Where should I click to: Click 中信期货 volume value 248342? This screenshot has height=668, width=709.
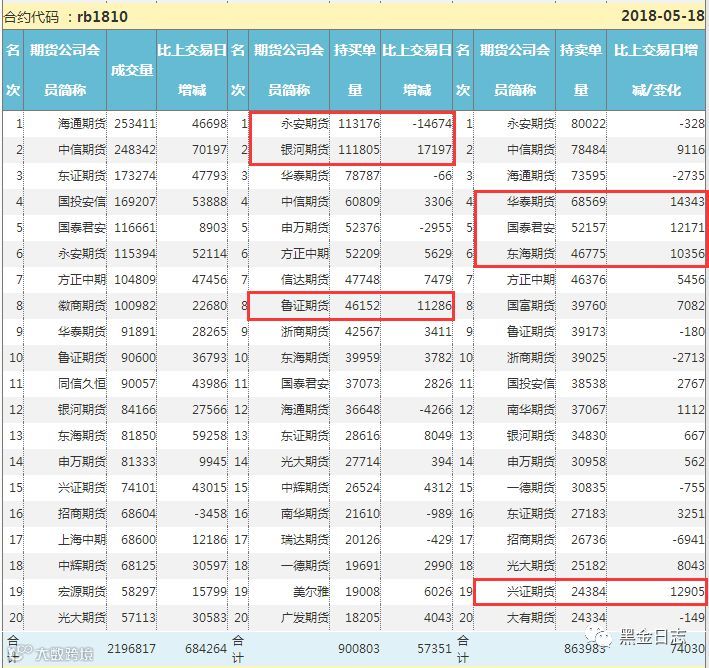tap(135, 150)
